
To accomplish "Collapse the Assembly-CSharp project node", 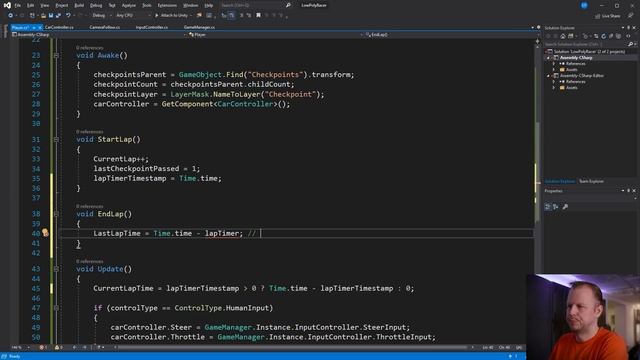I will [x=549, y=58].
